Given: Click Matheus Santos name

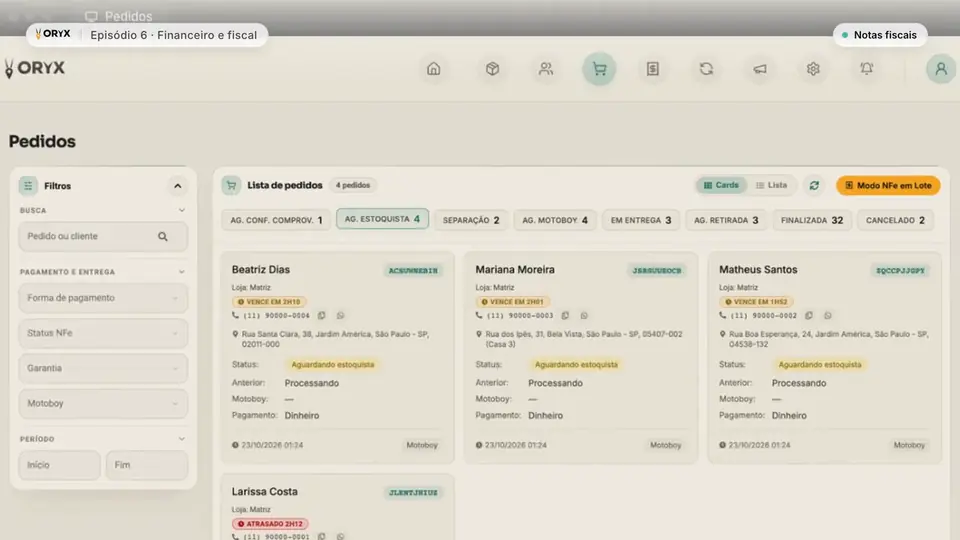Looking at the screenshot, I should [x=758, y=270].
